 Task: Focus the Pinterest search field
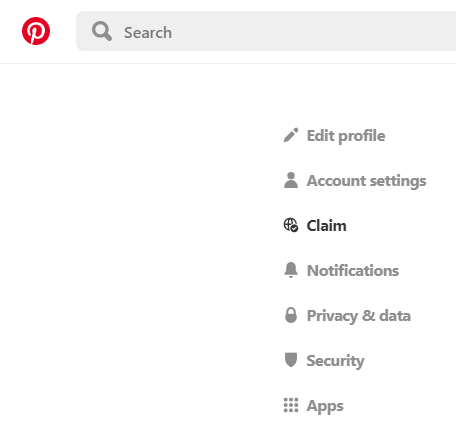(x=266, y=31)
